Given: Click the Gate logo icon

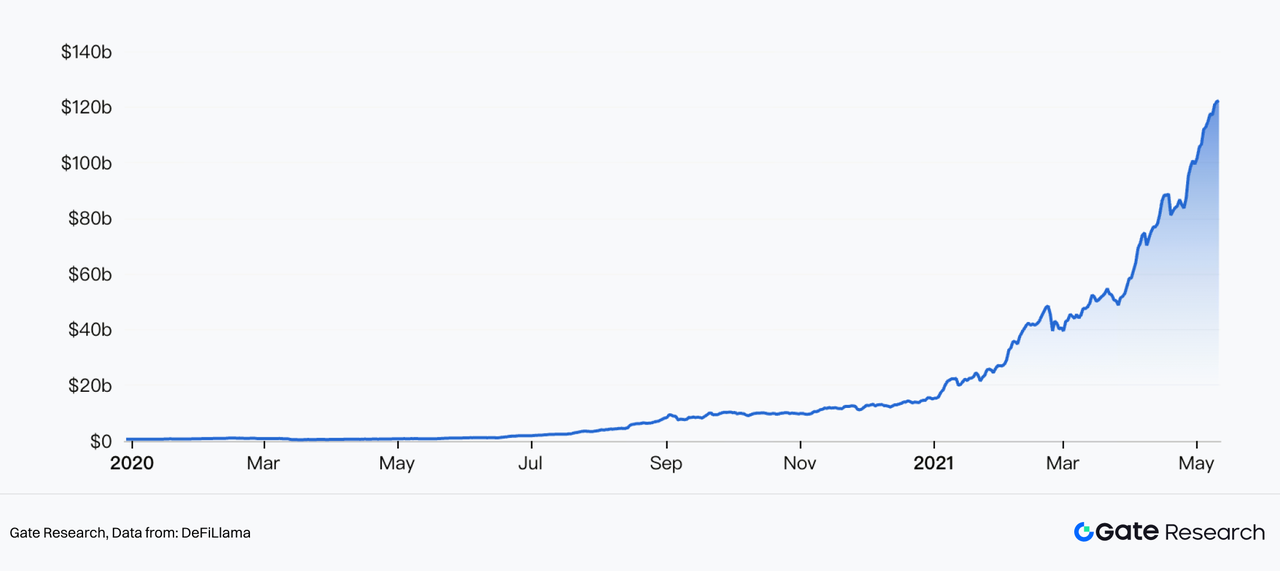Looking at the screenshot, I should (x=1084, y=532).
